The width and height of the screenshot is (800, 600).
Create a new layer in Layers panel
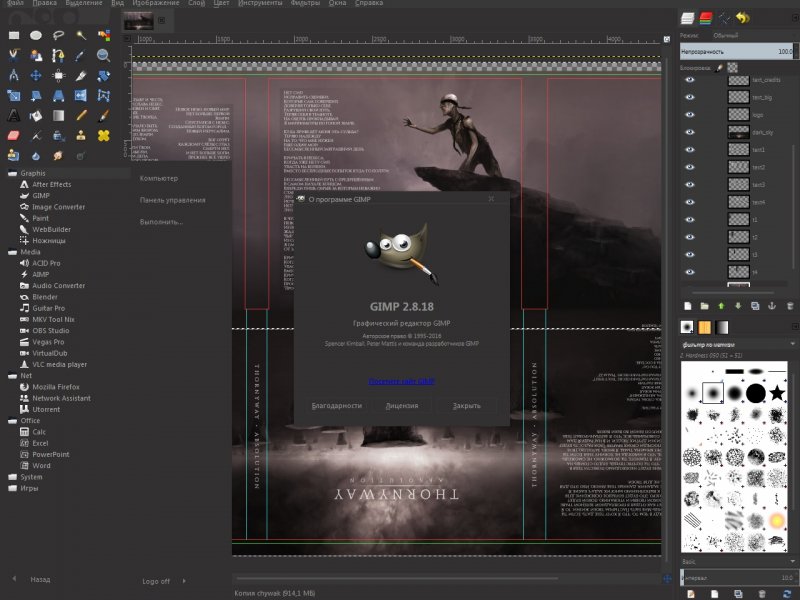[688, 306]
